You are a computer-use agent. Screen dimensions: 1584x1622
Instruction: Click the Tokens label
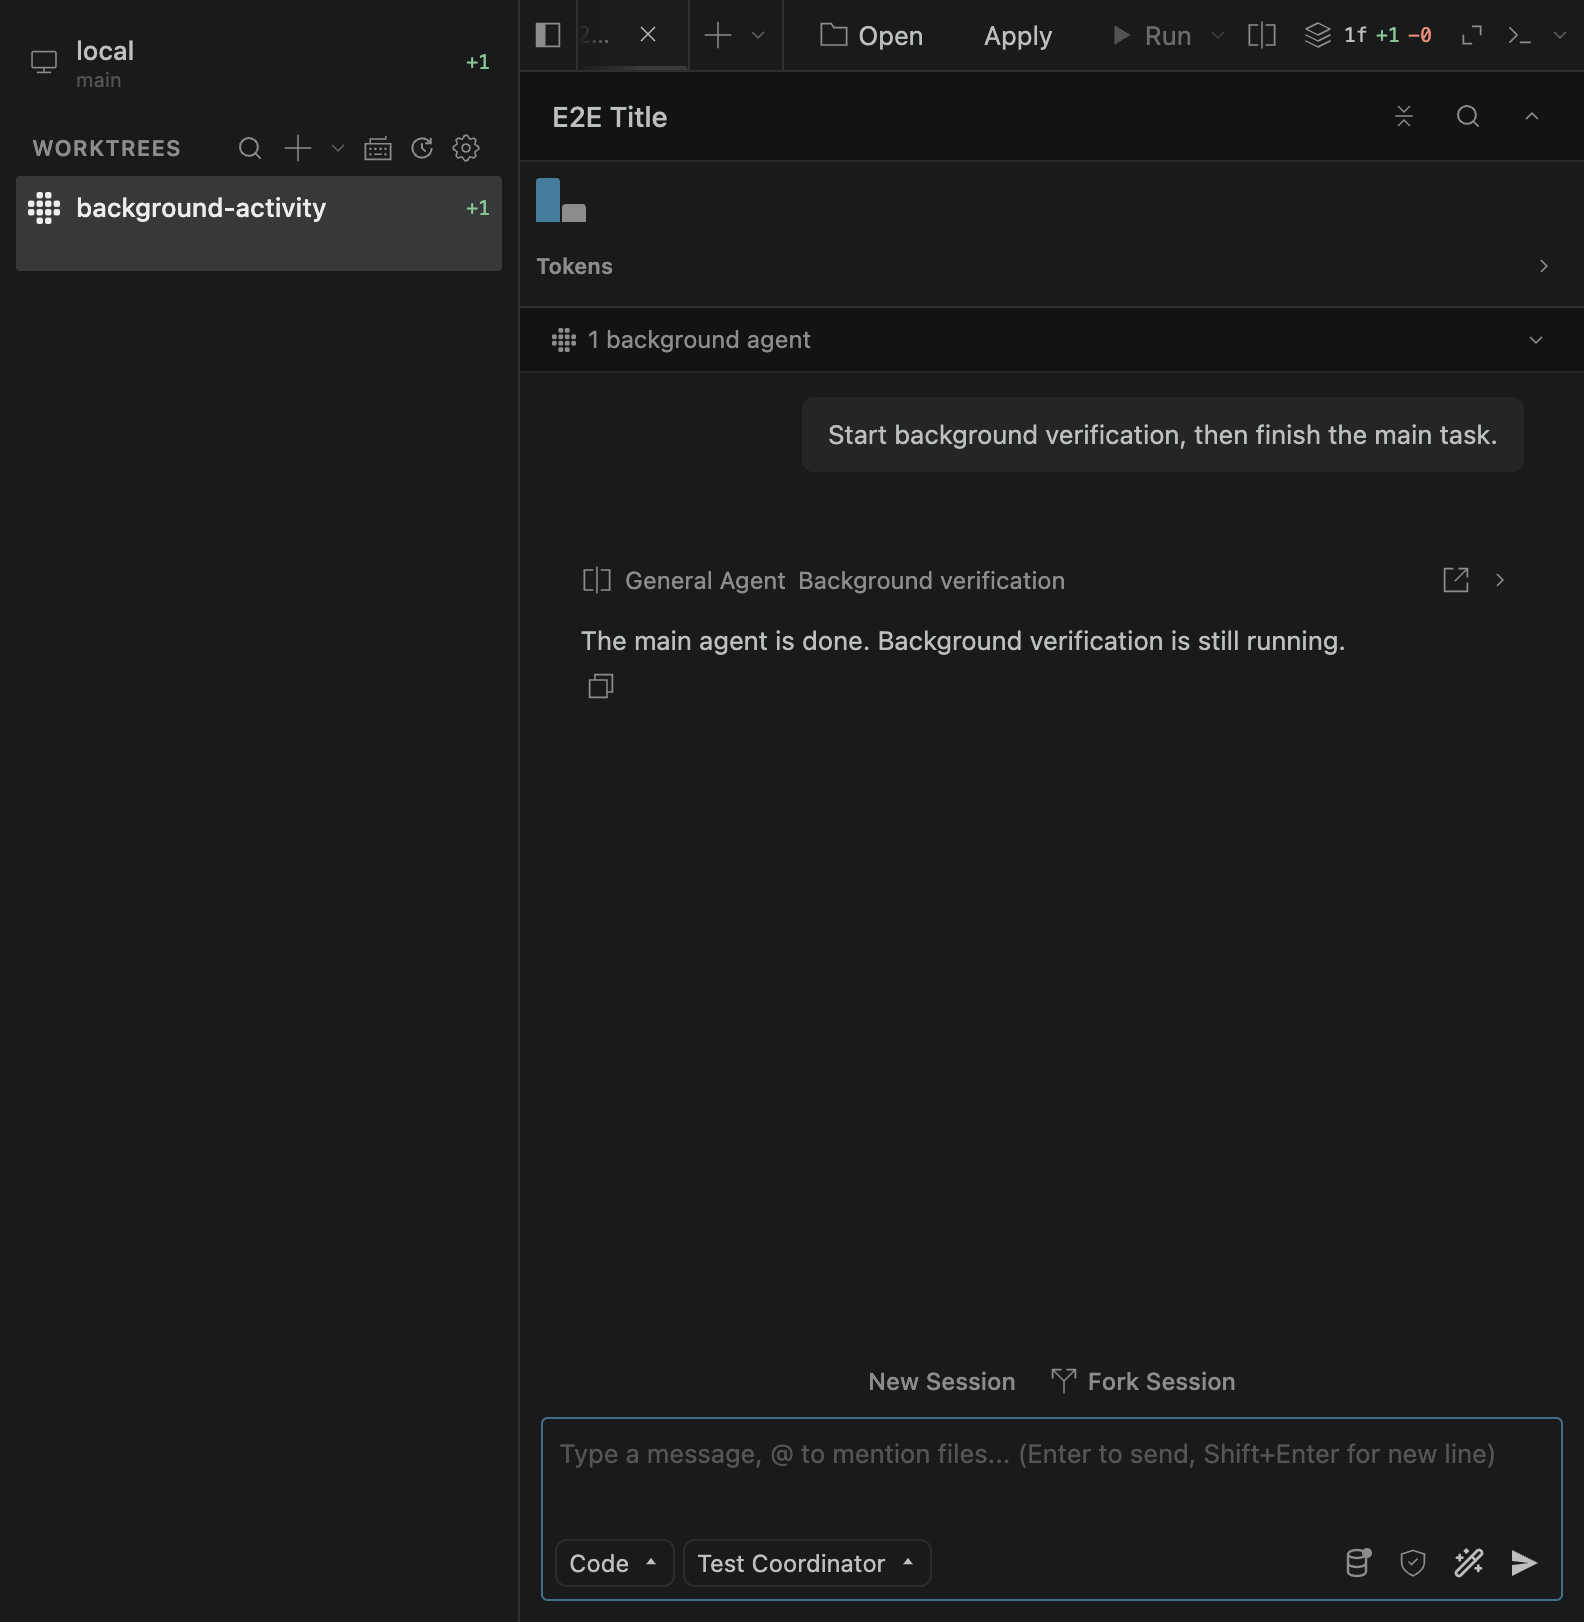pyautogui.click(x=574, y=266)
